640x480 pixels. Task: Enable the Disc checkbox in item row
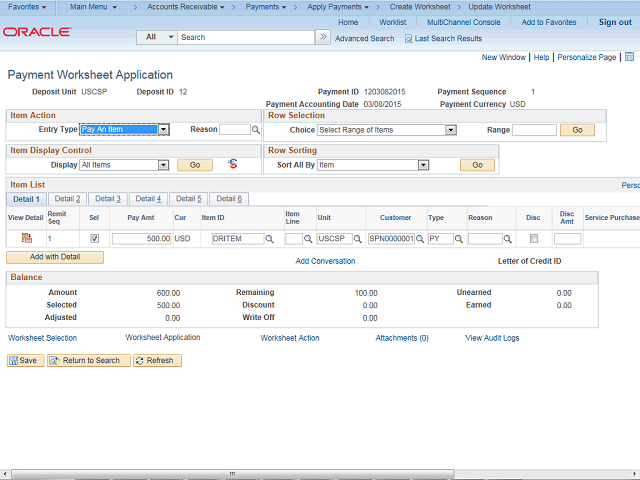[x=533, y=239]
